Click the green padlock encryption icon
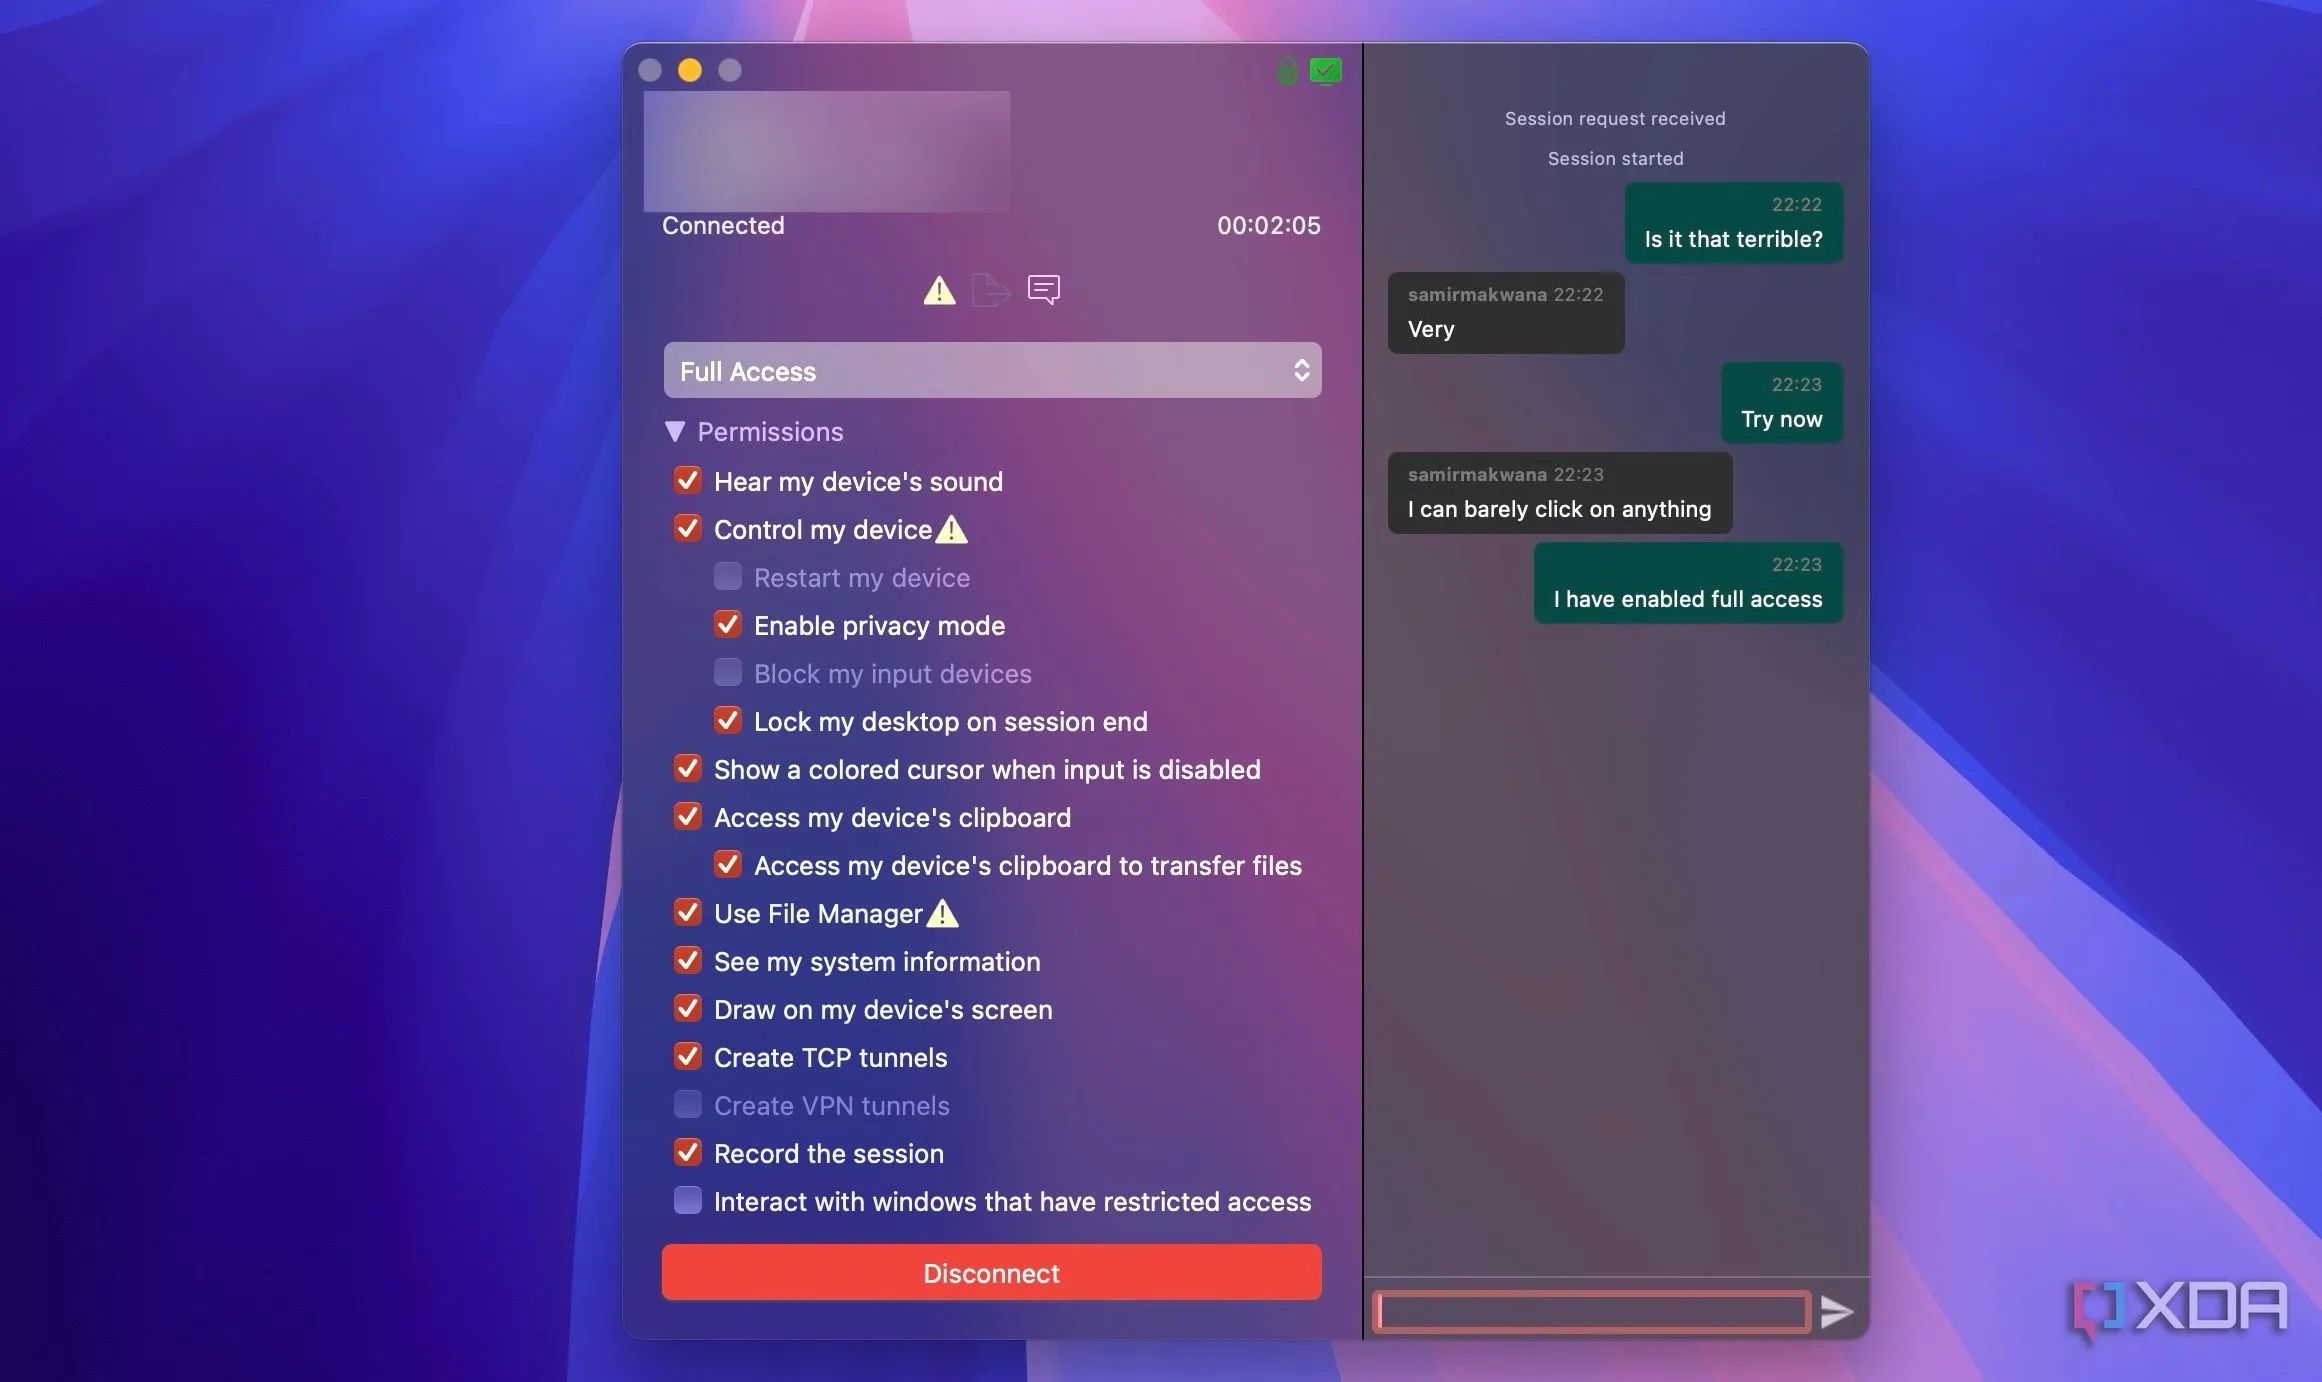 pos(1288,71)
